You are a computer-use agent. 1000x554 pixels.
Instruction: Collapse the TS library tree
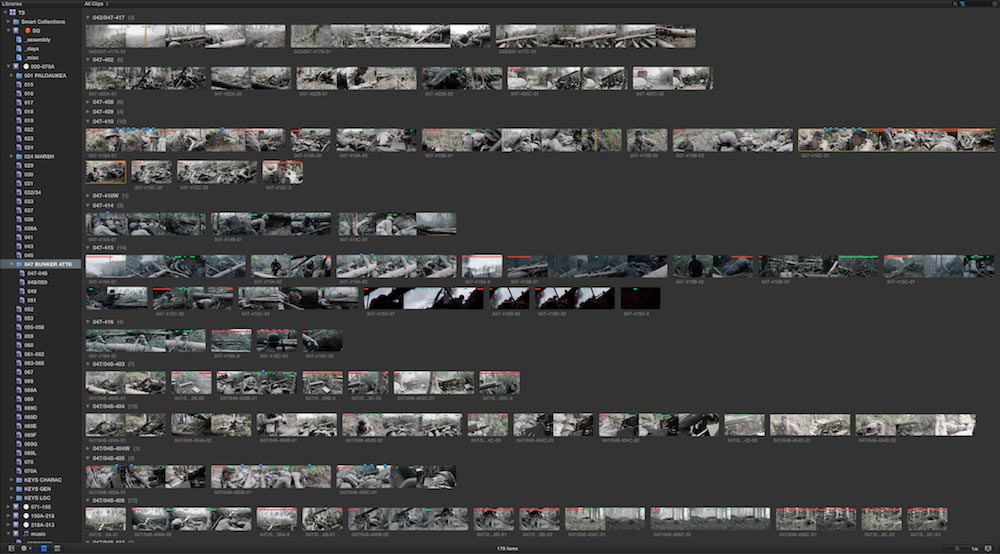[x=5, y=12]
